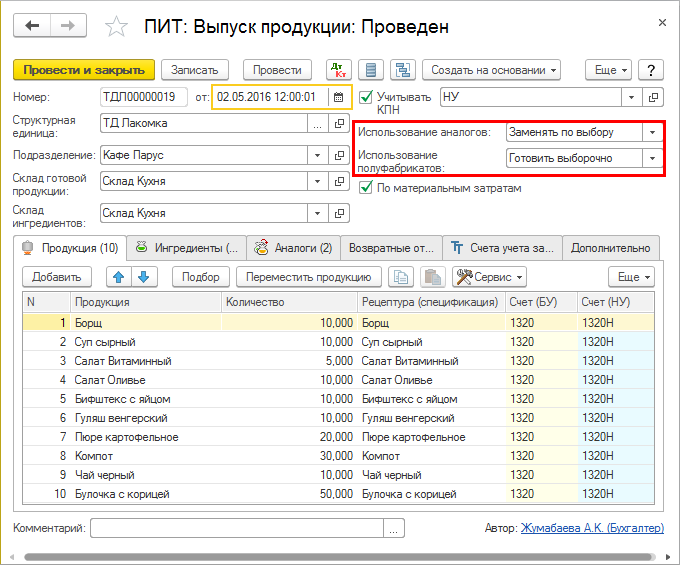Toggle По материальным затратам checkbox

(366, 188)
